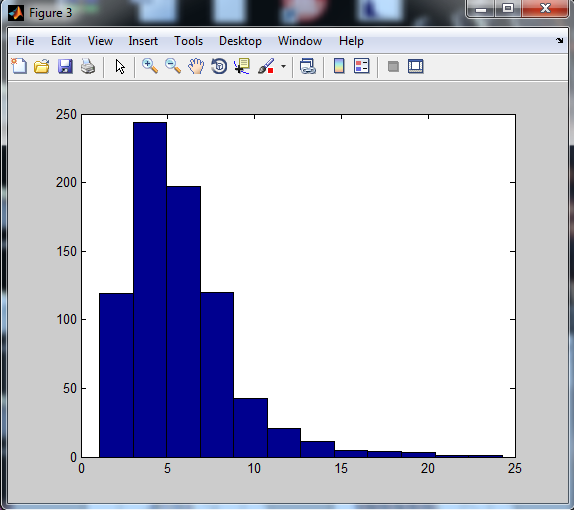The width and height of the screenshot is (574, 510).
Task: Activate the Zoom In magnifier
Action: [x=150, y=67]
